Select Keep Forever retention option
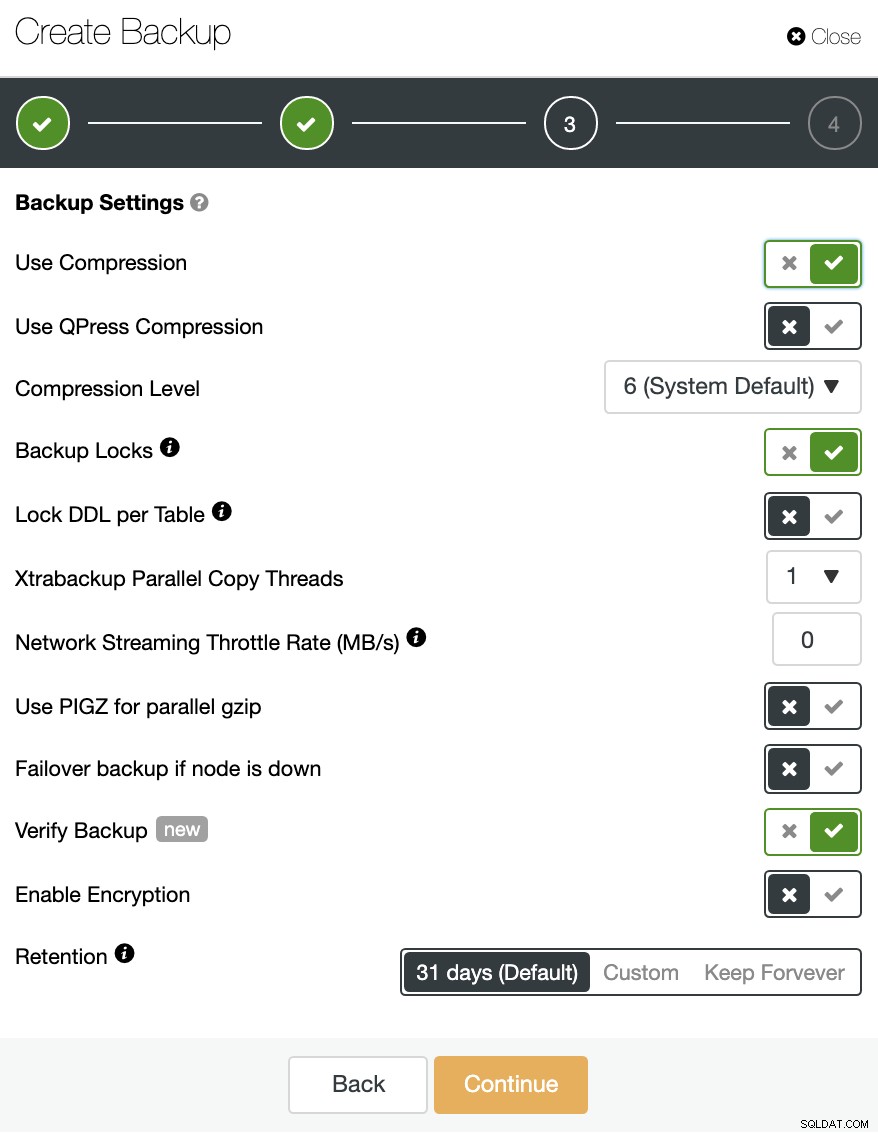Viewport: 878px width, 1134px height. coord(774,973)
